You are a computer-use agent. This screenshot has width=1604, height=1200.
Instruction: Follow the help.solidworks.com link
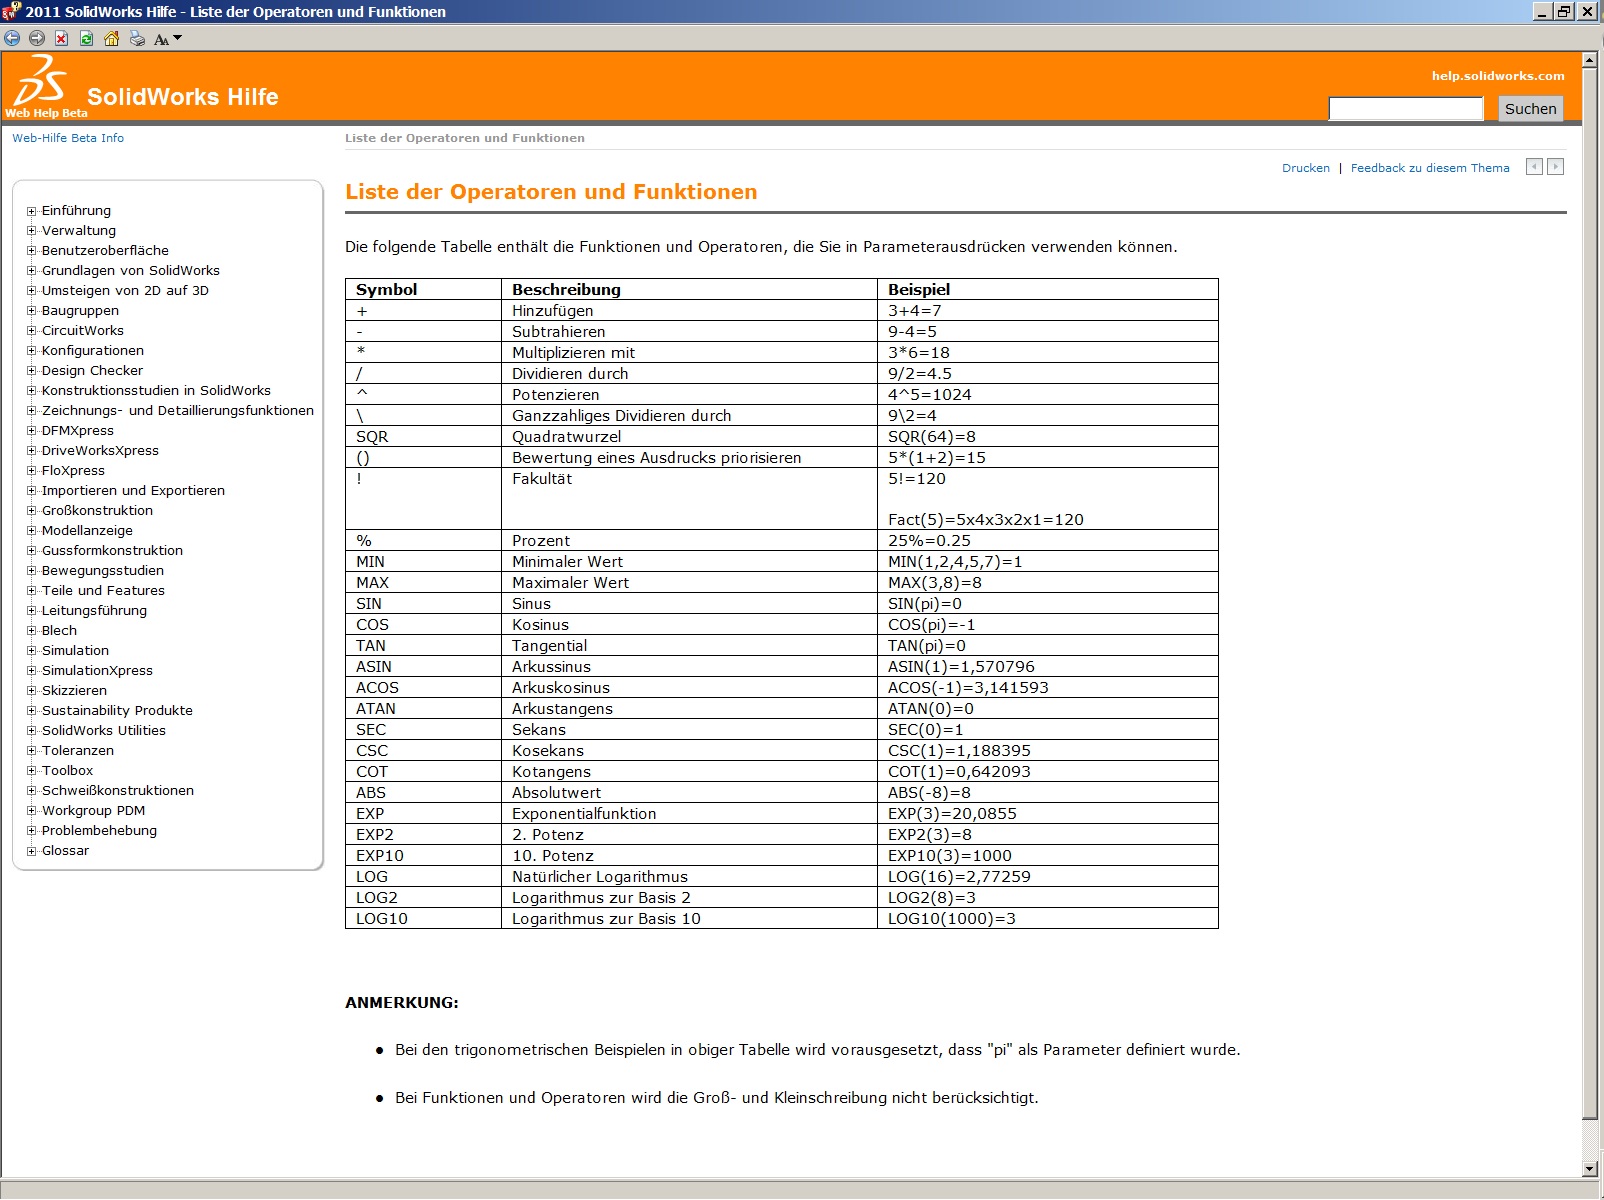pos(1498,76)
